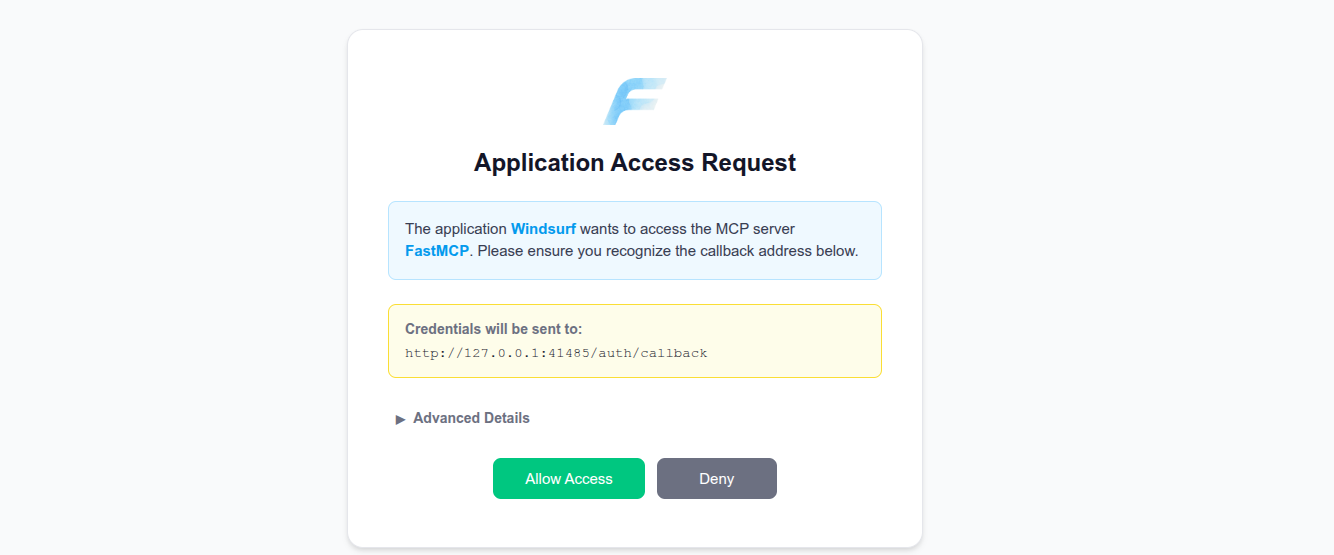This screenshot has width=1334, height=555.
Task: Select the callback URL text
Action: [556, 353]
